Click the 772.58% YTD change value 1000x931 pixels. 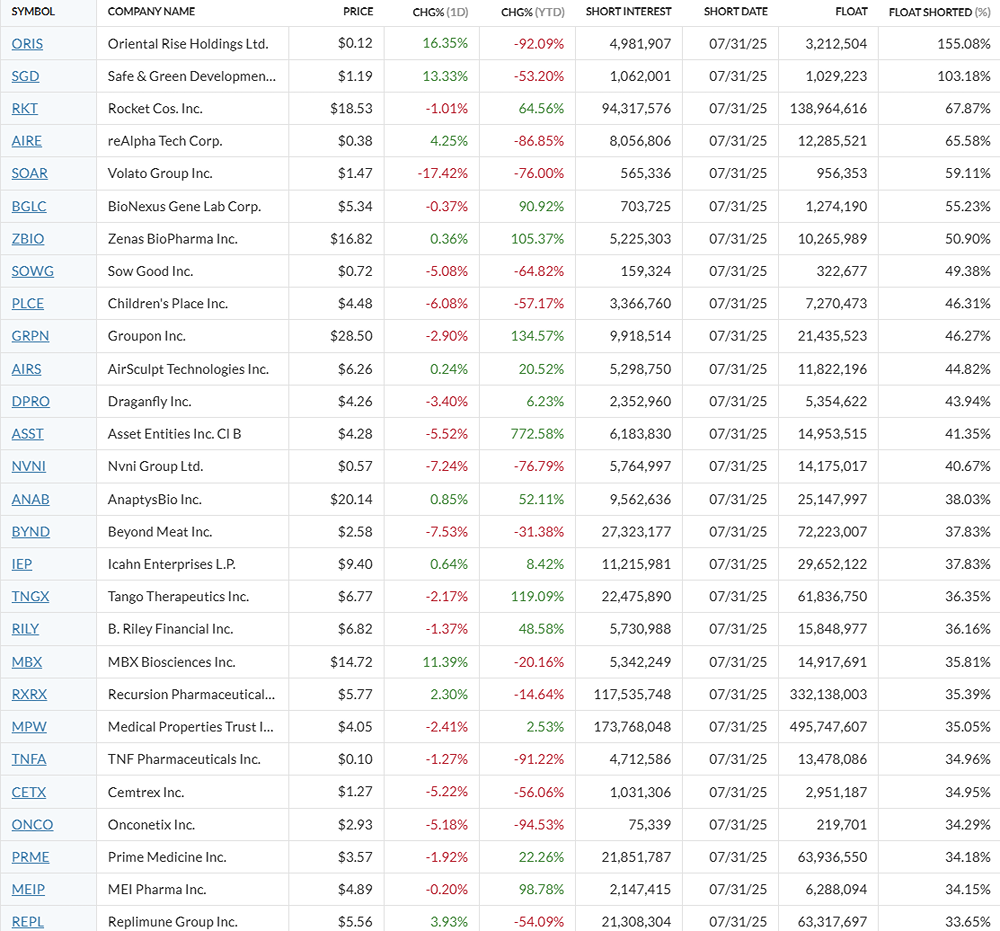pos(537,435)
